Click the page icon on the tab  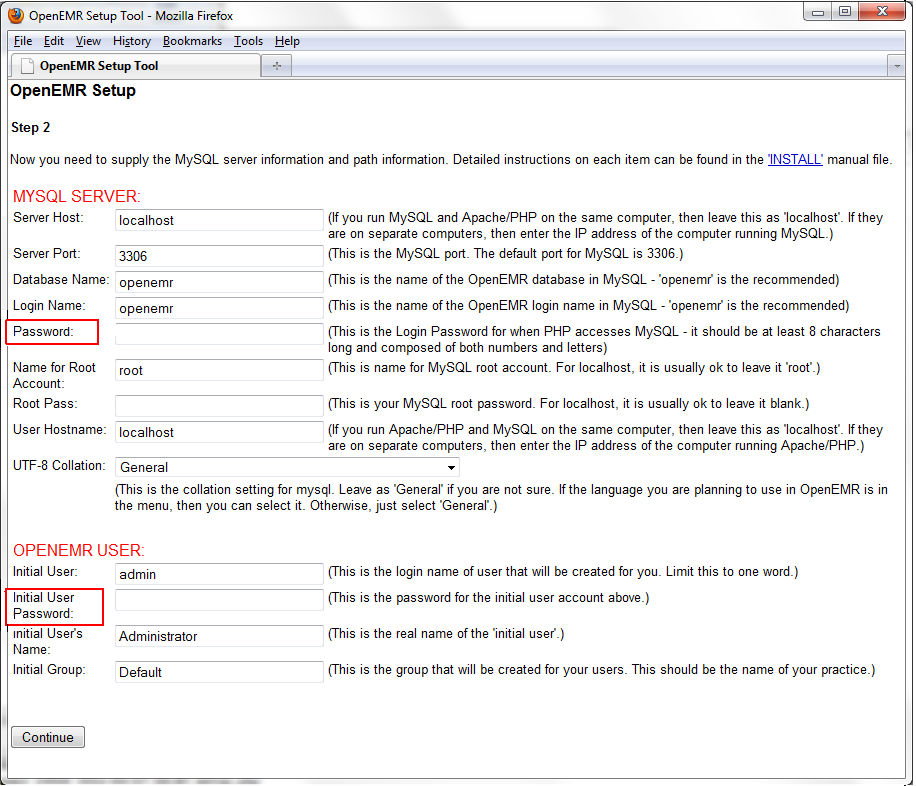coord(27,66)
